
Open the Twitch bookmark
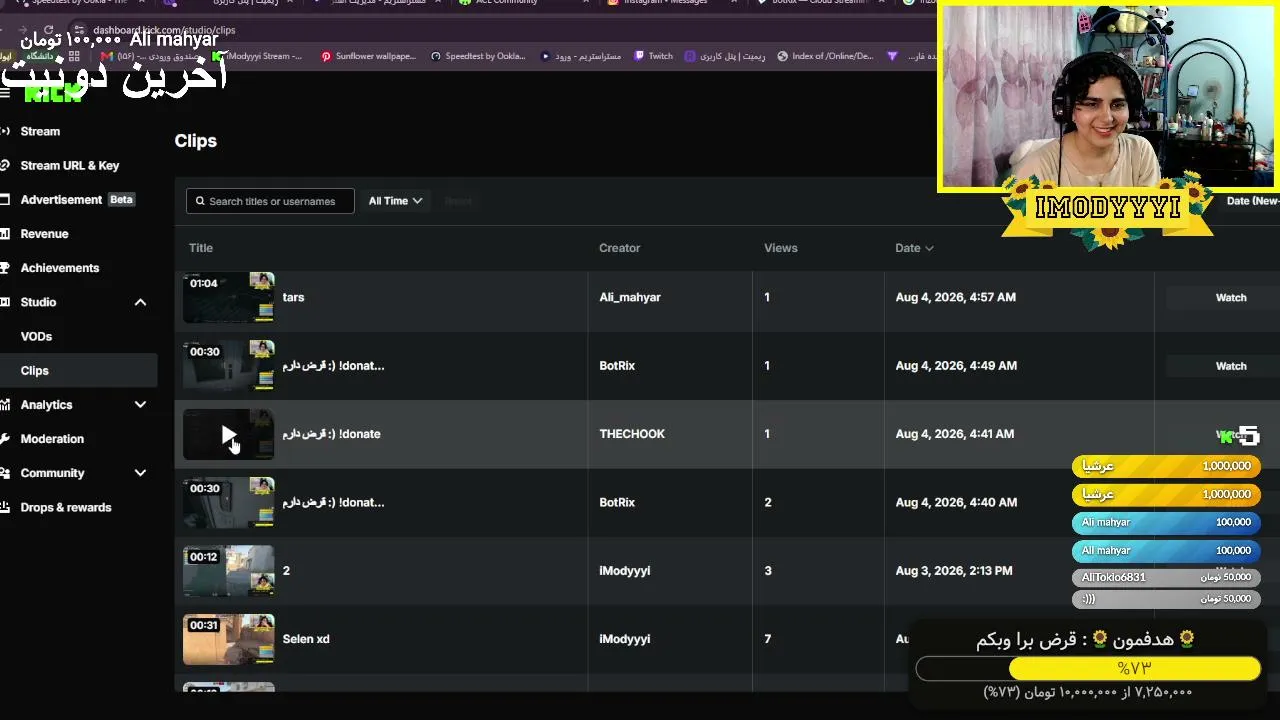653,56
